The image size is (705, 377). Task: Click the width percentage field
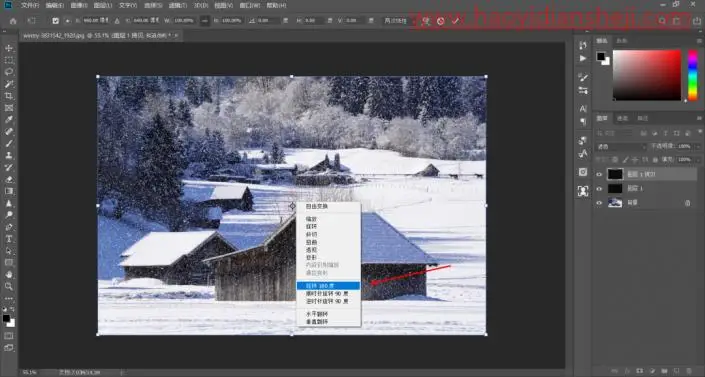click(x=183, y=21)
